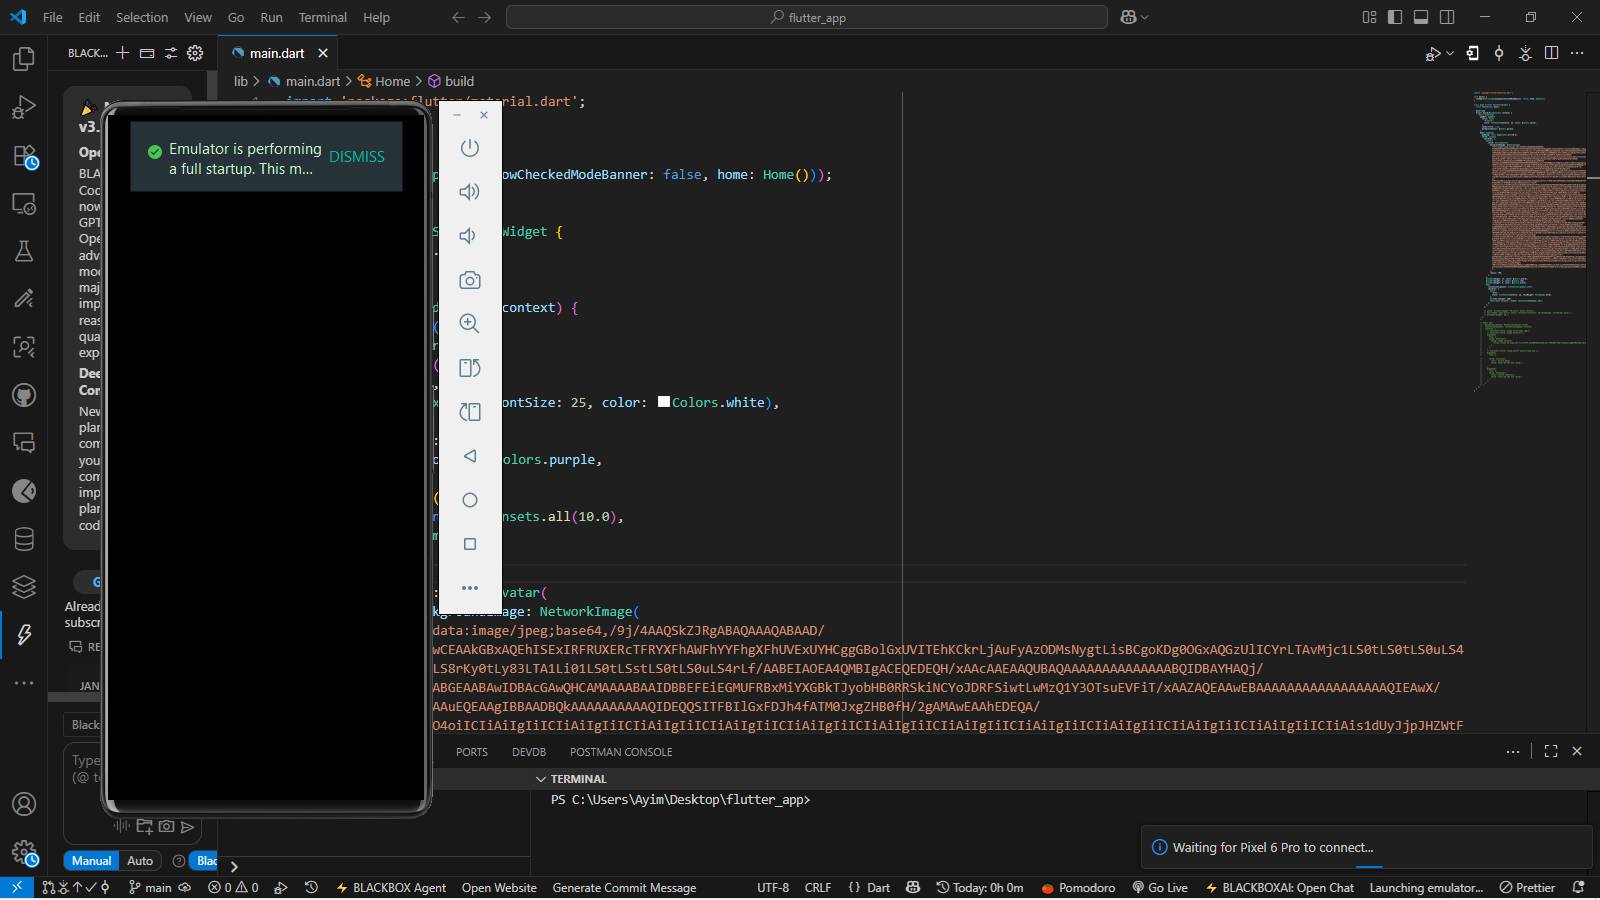Image resolution: width=1600 pixels, height=900 pixels.
Task: Click white color swatch before Colors.white
Action: click(x=664, y=402)
